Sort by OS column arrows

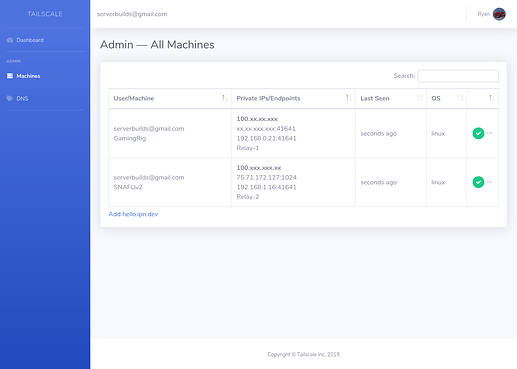click(460, 98)
